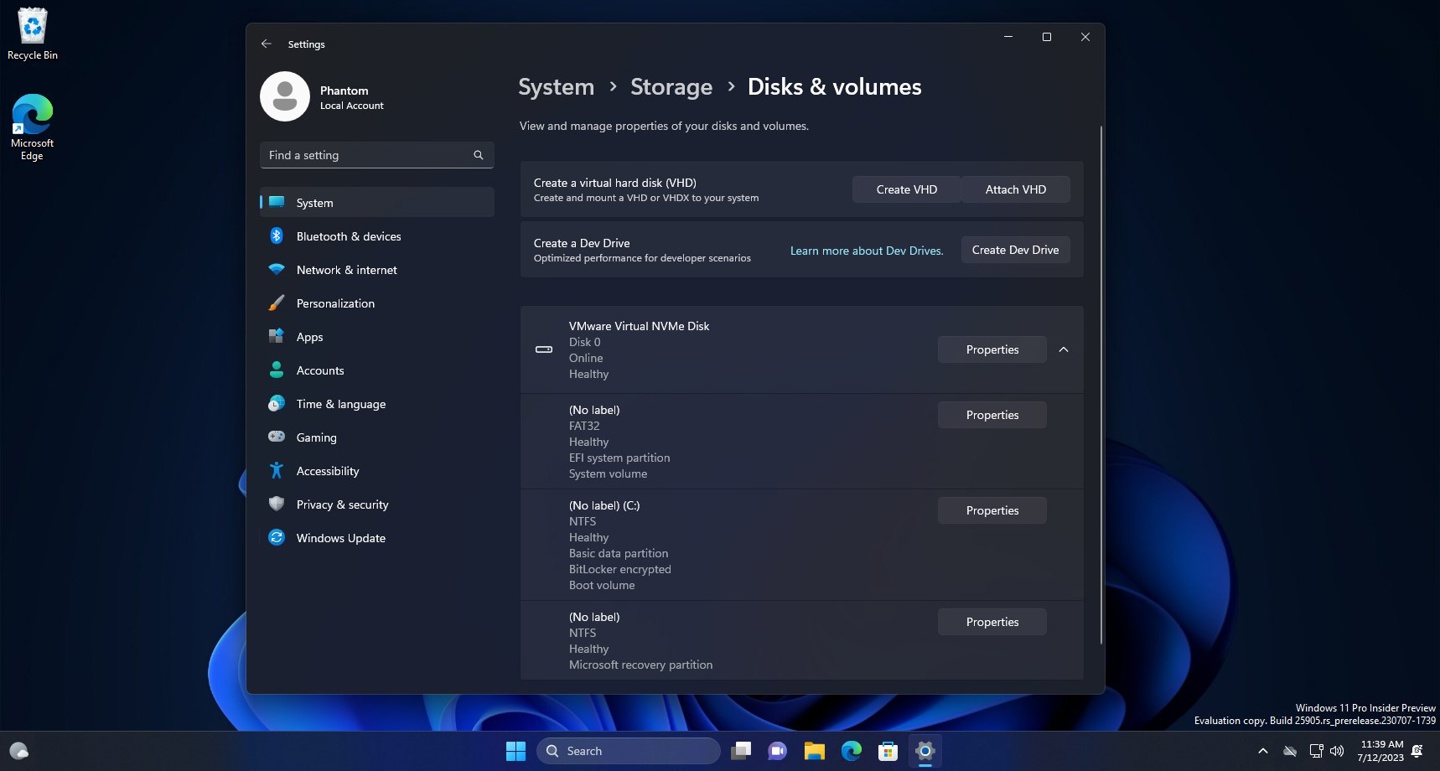Open File Explorer from taskbar
1440x771 pixels.
click(x=814, y=750)
